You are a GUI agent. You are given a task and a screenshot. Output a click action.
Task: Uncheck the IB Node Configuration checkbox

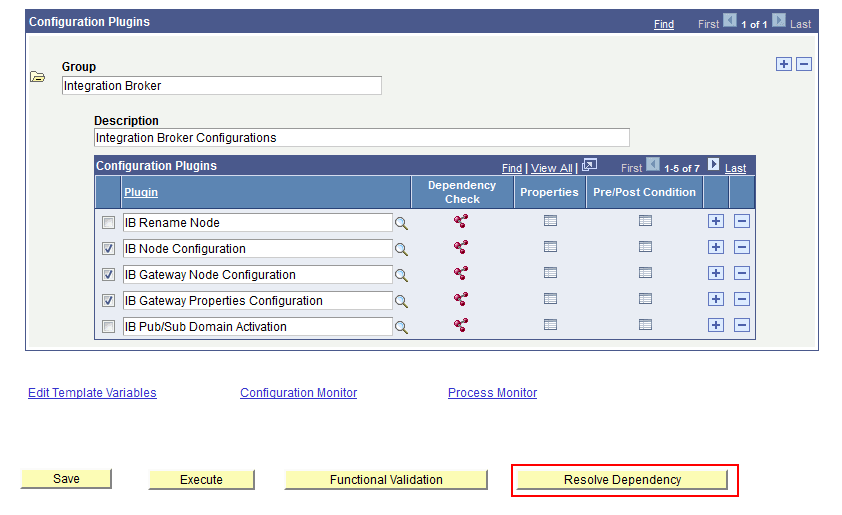click(108, 248)
